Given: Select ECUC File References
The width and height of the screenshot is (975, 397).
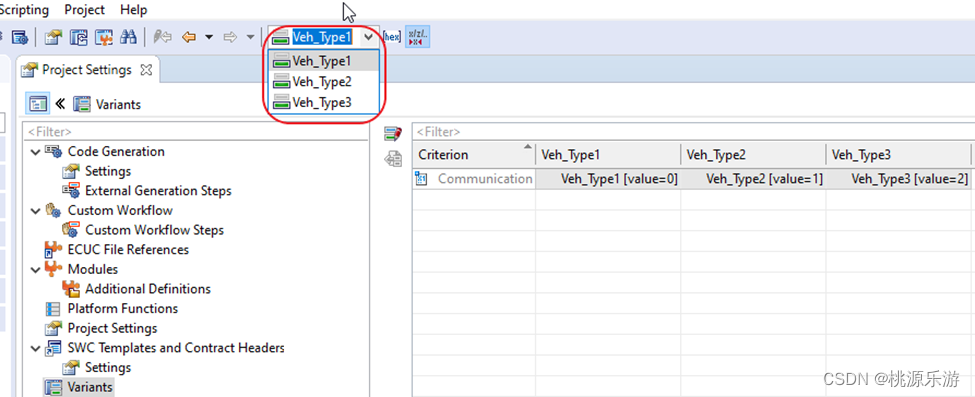Looking at the screenshot, I should (x=128, y=250).
